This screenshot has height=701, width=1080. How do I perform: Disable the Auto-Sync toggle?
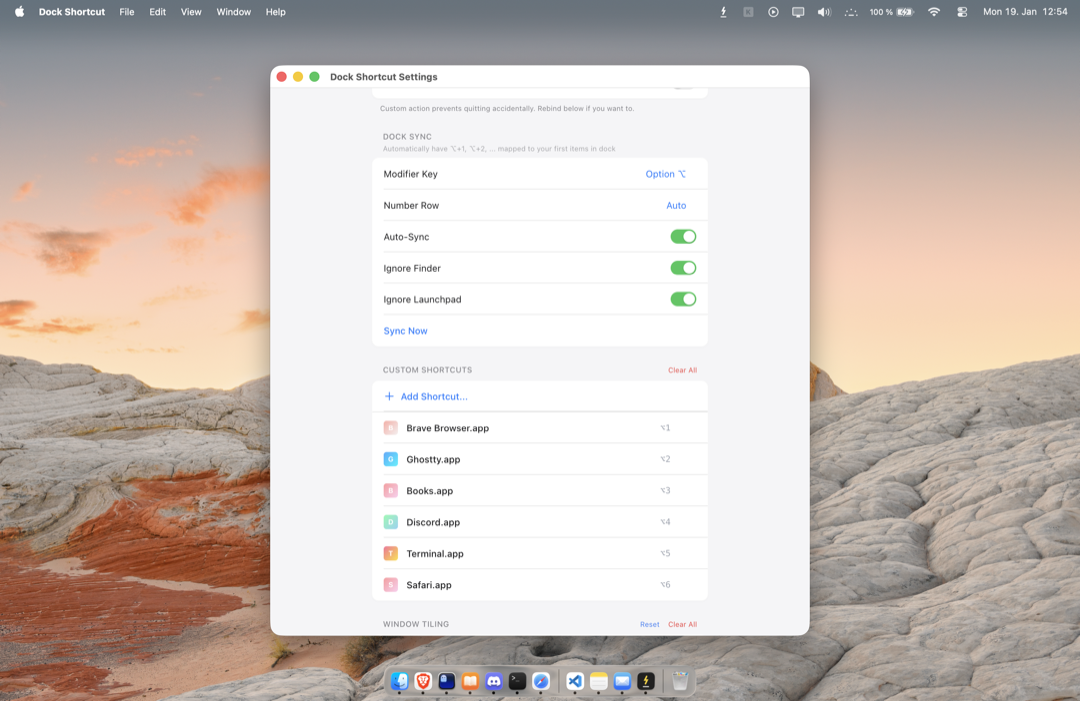[x=683, y=236]
